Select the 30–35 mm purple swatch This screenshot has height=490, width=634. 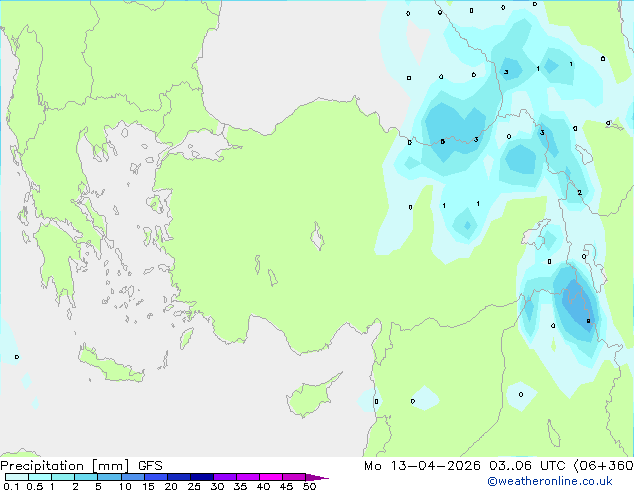225,477
